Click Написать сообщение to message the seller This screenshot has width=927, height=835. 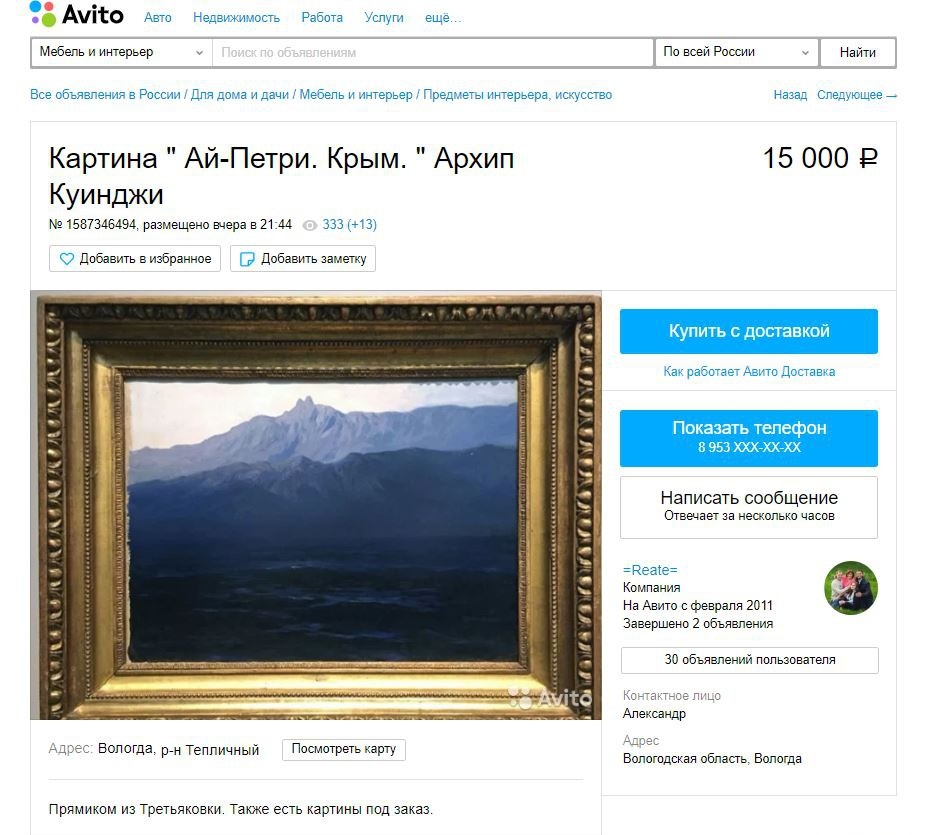pos(748,507)
